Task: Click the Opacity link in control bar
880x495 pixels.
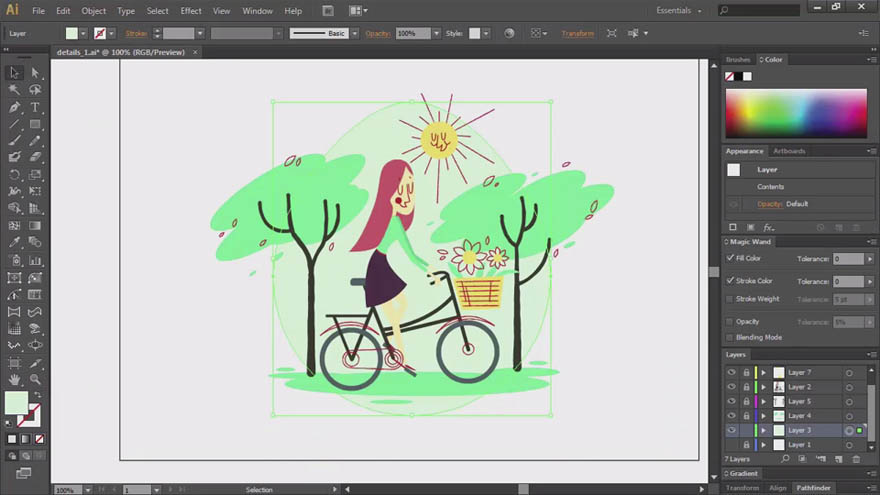Action: (x=377, y=34)
